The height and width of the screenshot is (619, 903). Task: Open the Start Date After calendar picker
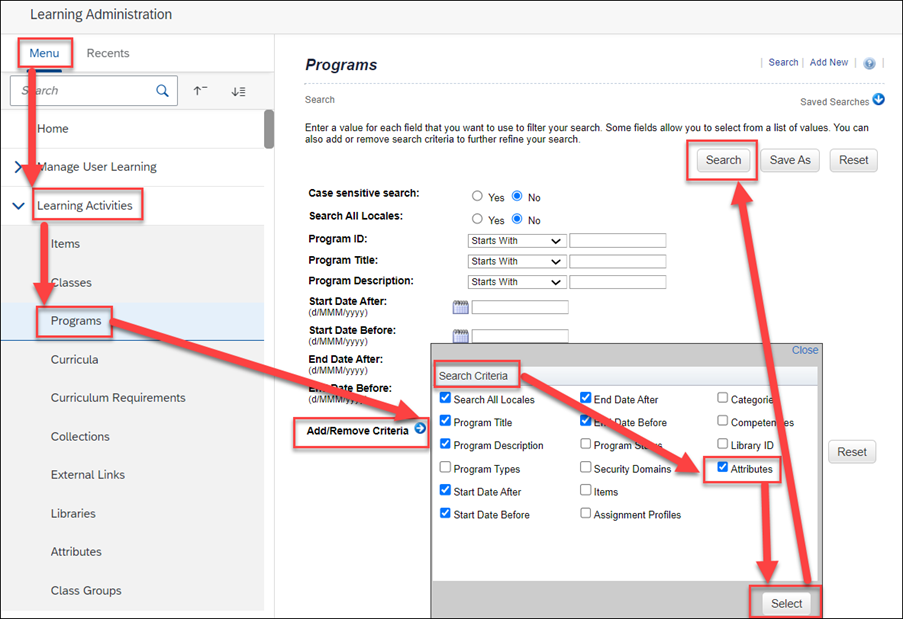(x=461, y=307)
